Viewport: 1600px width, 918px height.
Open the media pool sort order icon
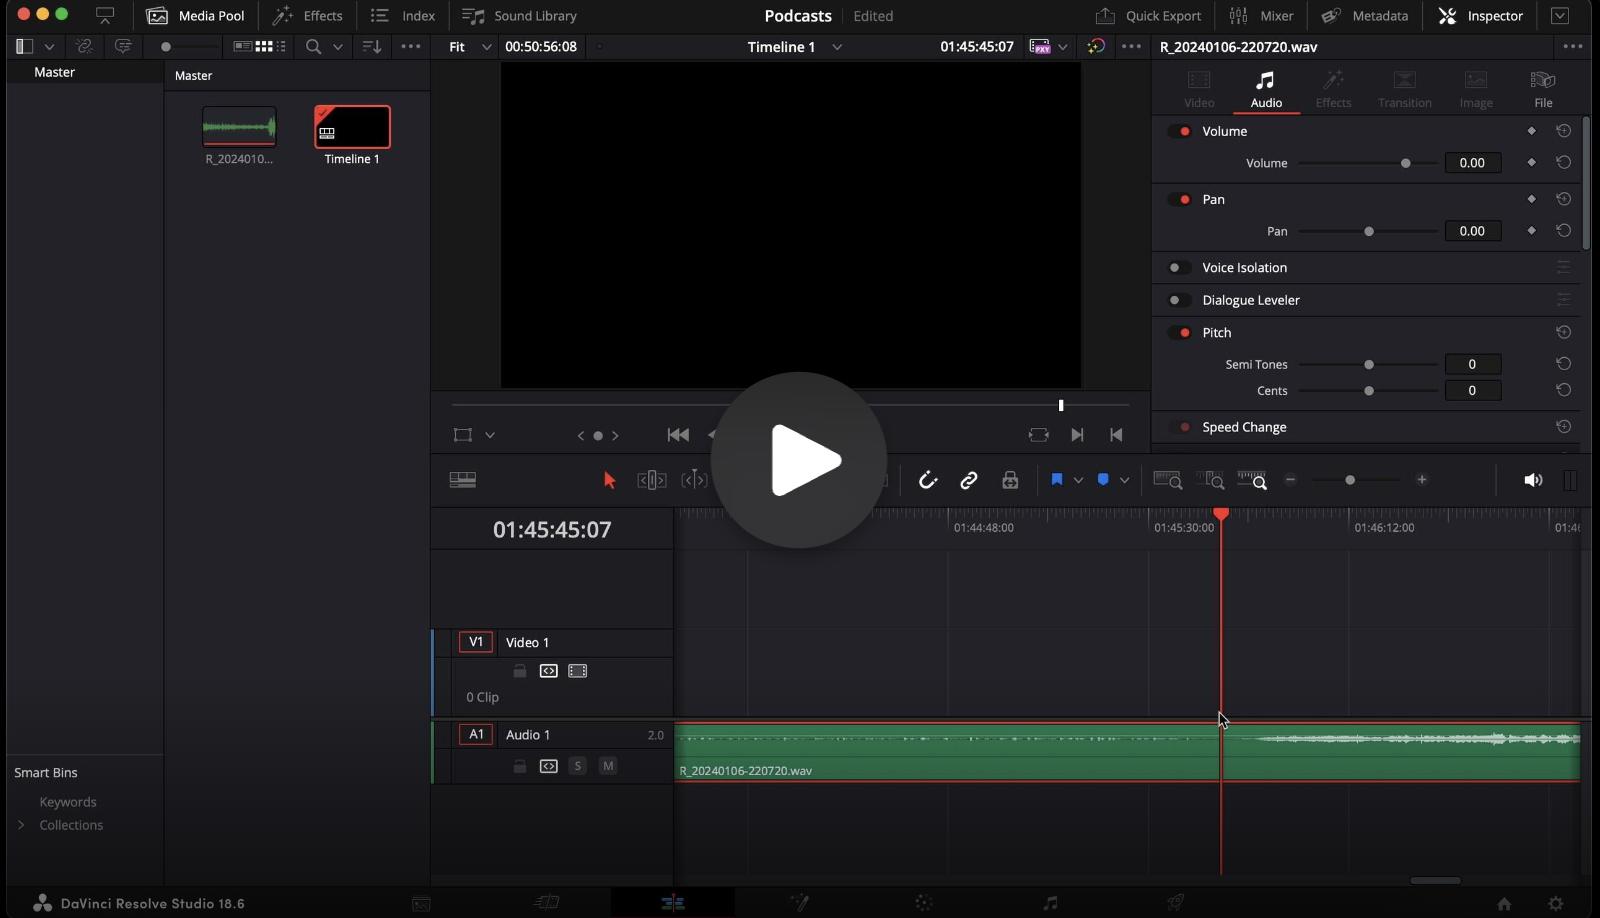[x=371, y=47]
